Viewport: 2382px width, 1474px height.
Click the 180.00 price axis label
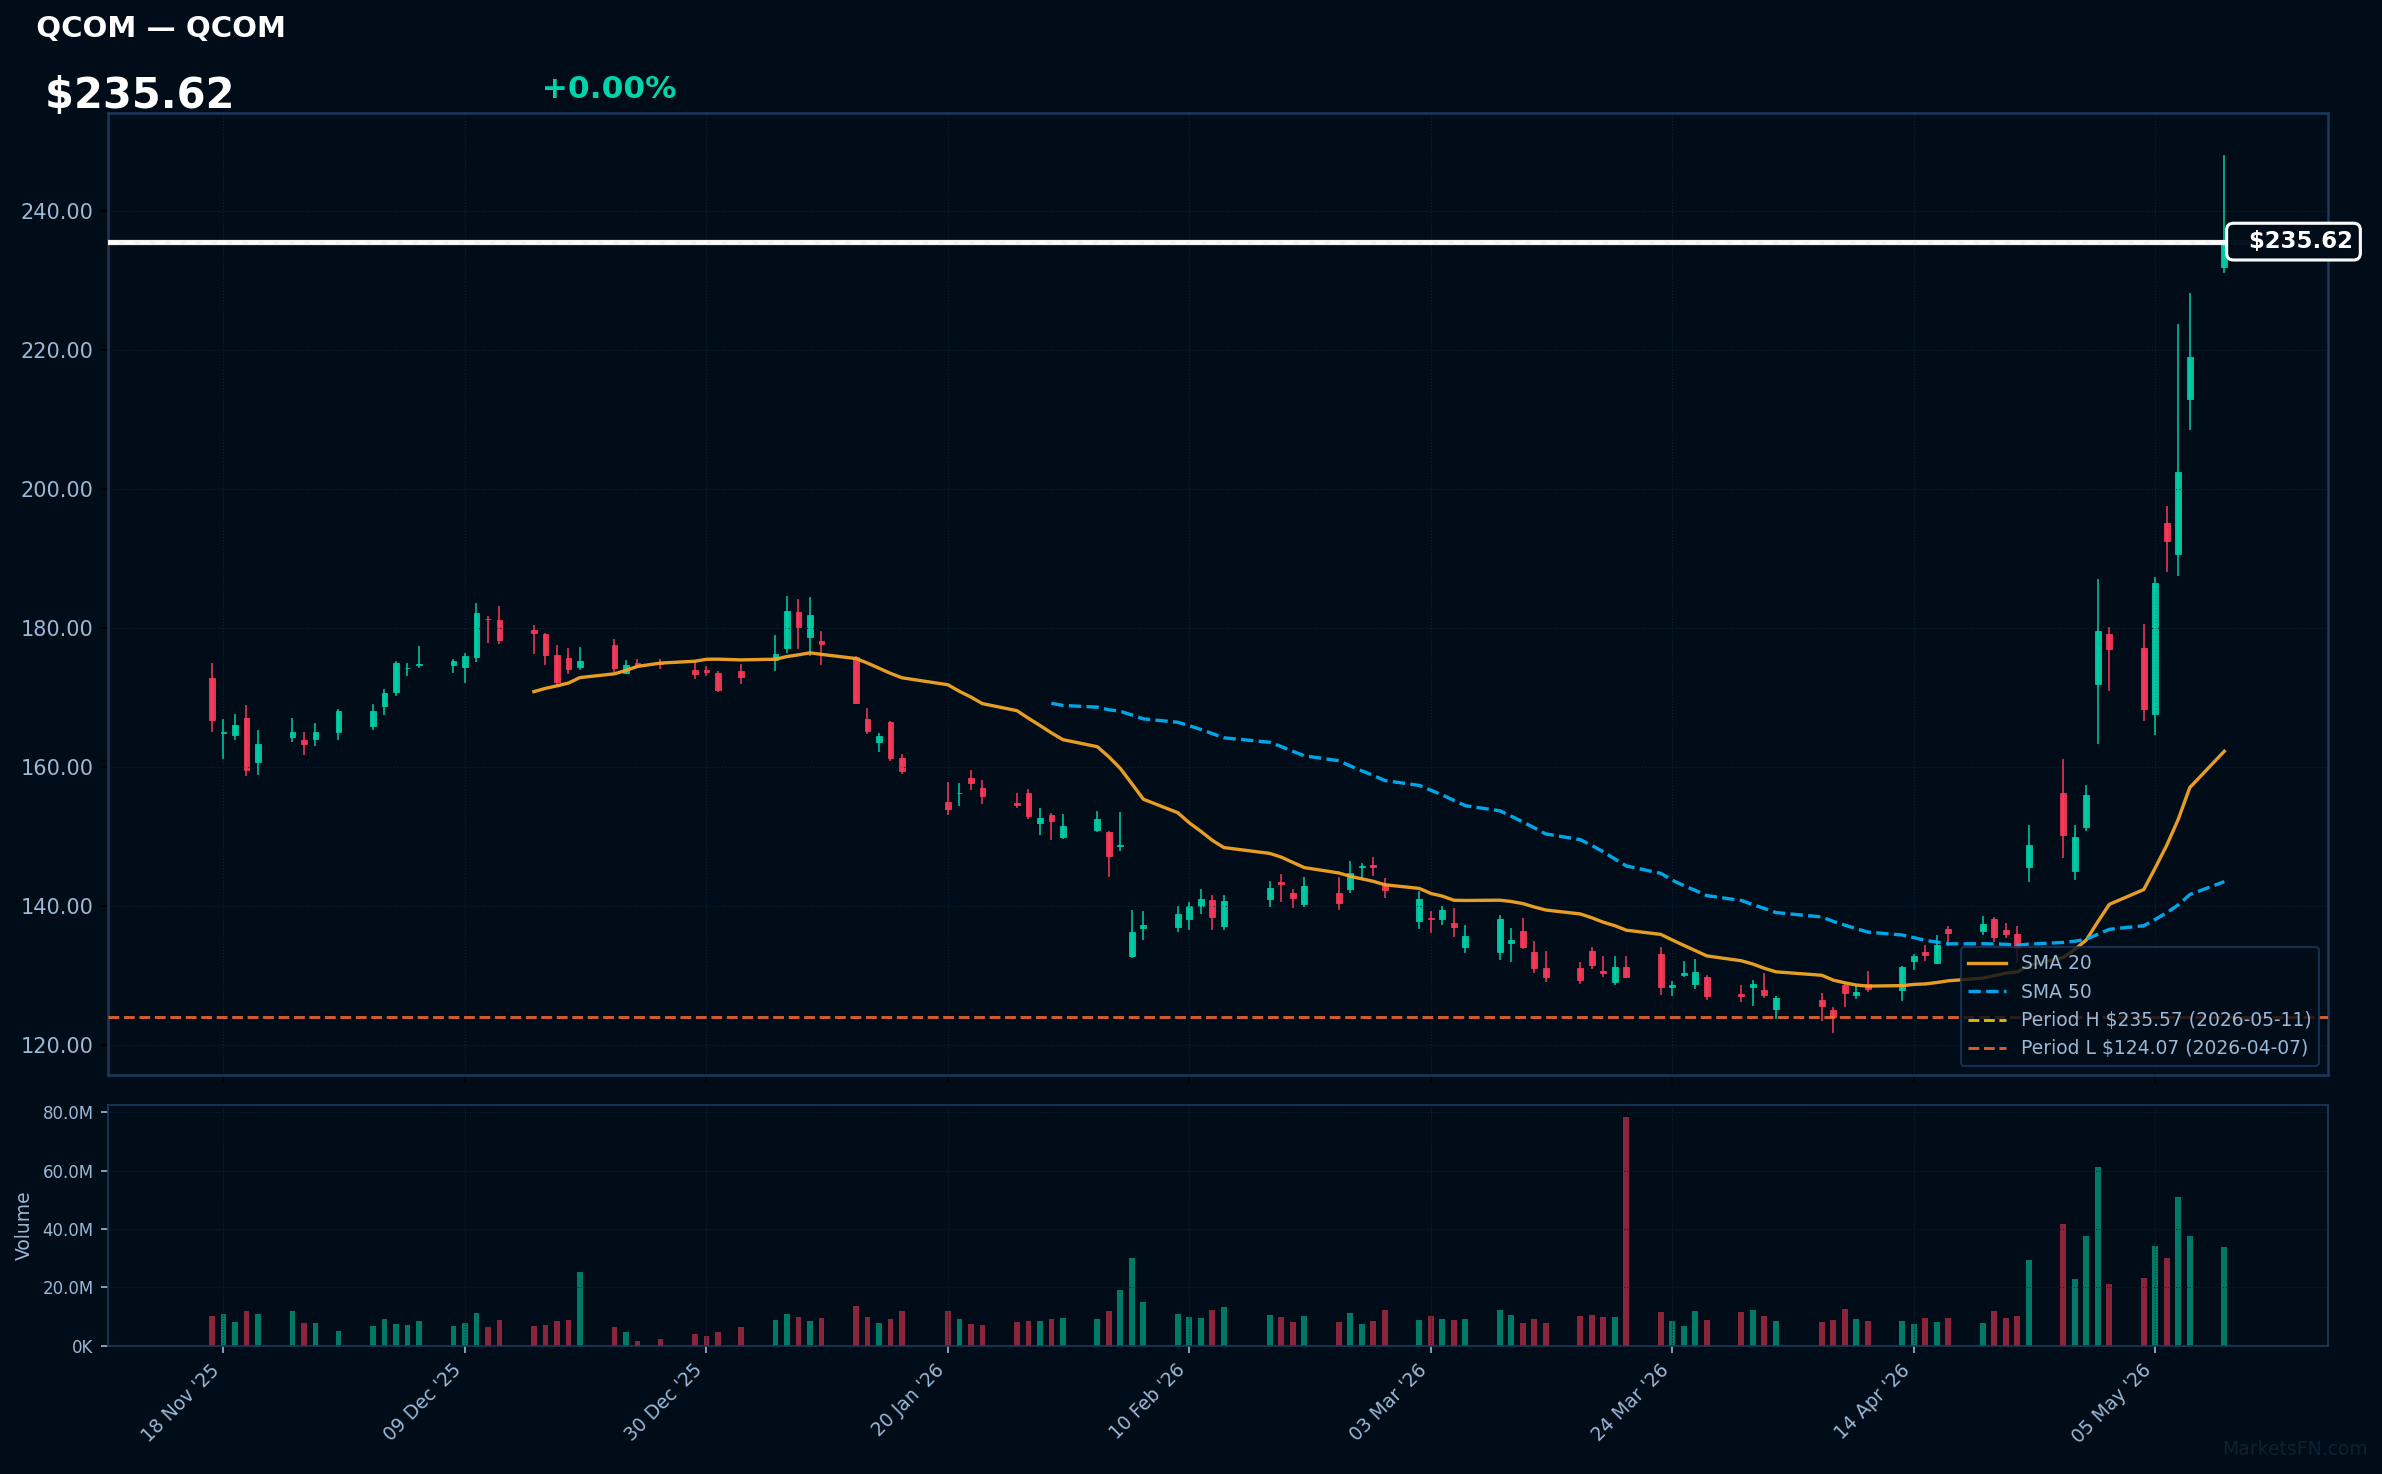point(56,628)
